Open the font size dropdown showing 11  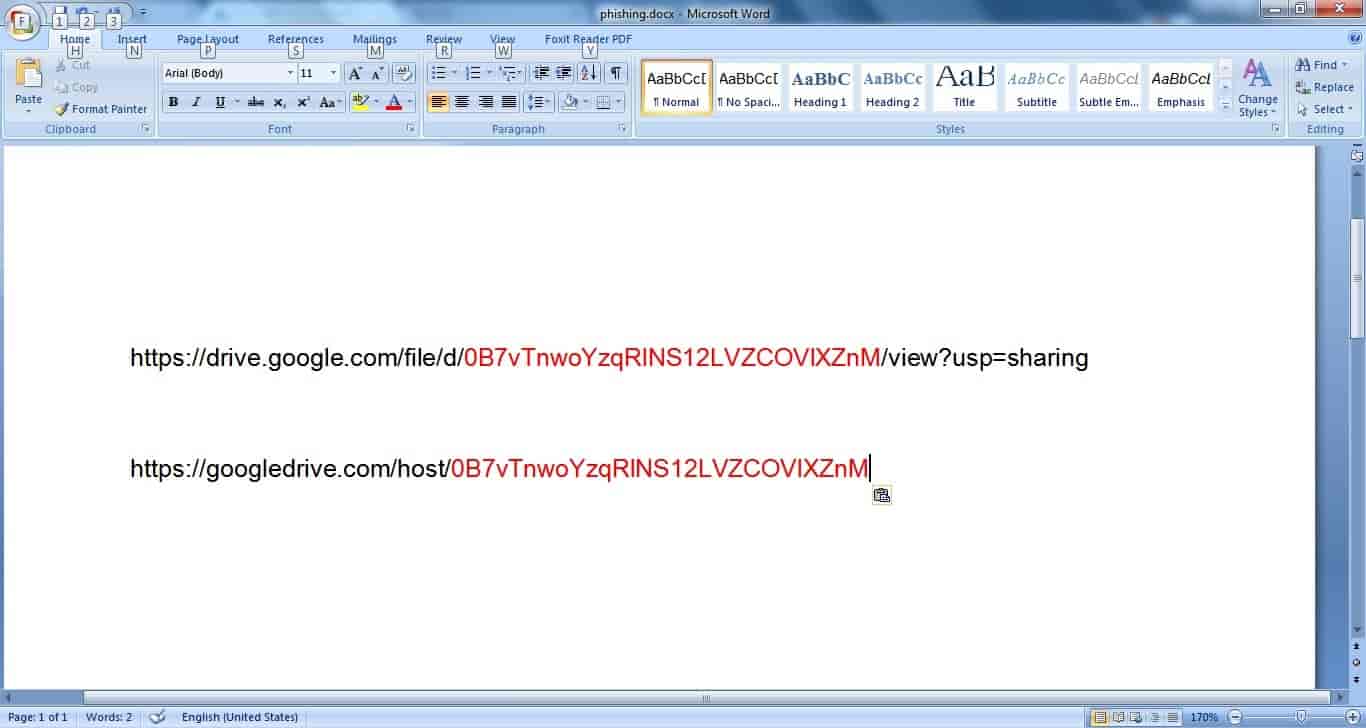(333, 73)
